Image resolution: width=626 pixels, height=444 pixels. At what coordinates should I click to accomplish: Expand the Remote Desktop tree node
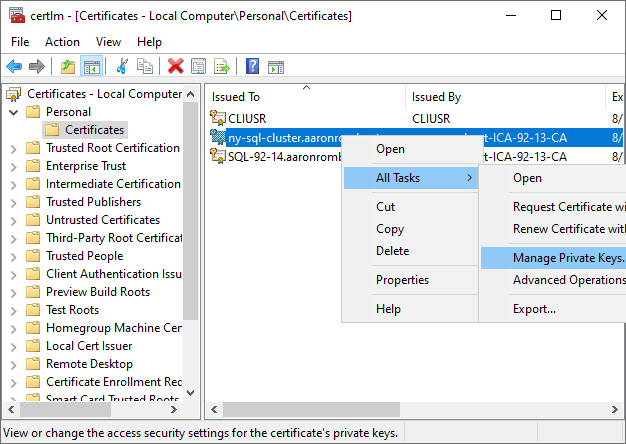pyautogui.click(x=13, y=364)
